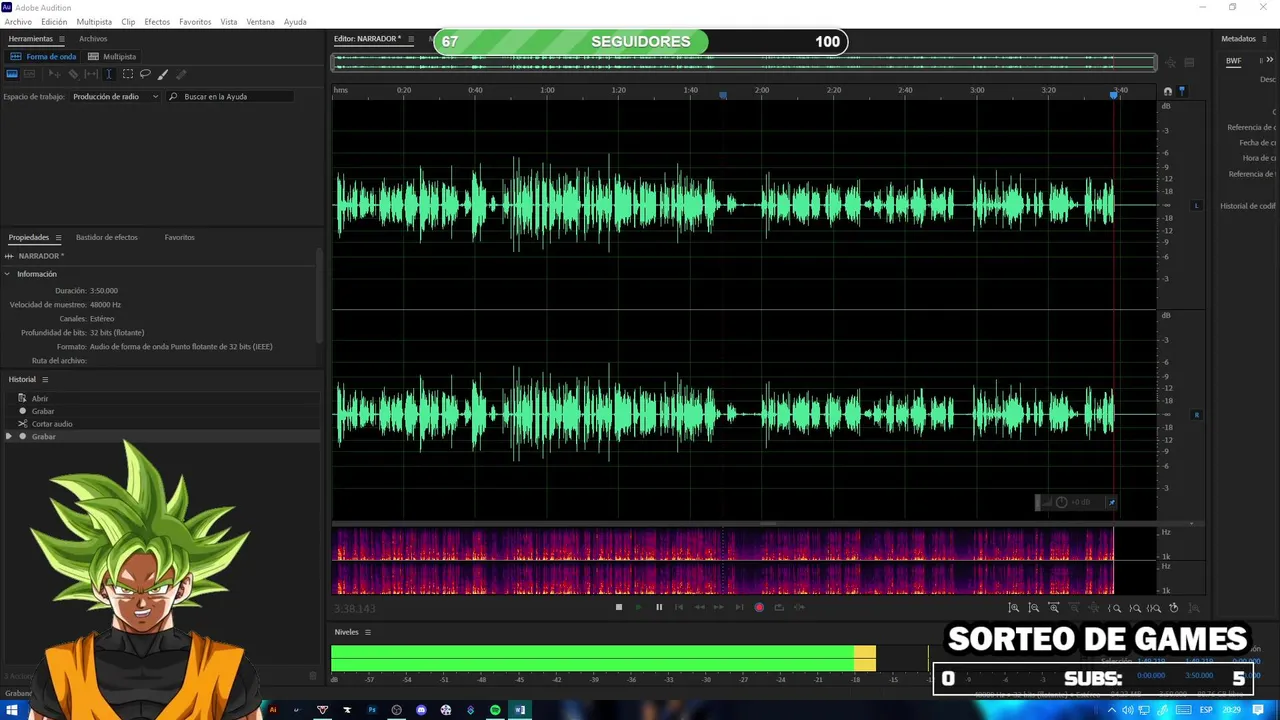This screenshot has width=1280, height=720.
Task: Move playhead to previous marker
Action: pyautogui.click(x=679, y=607)
